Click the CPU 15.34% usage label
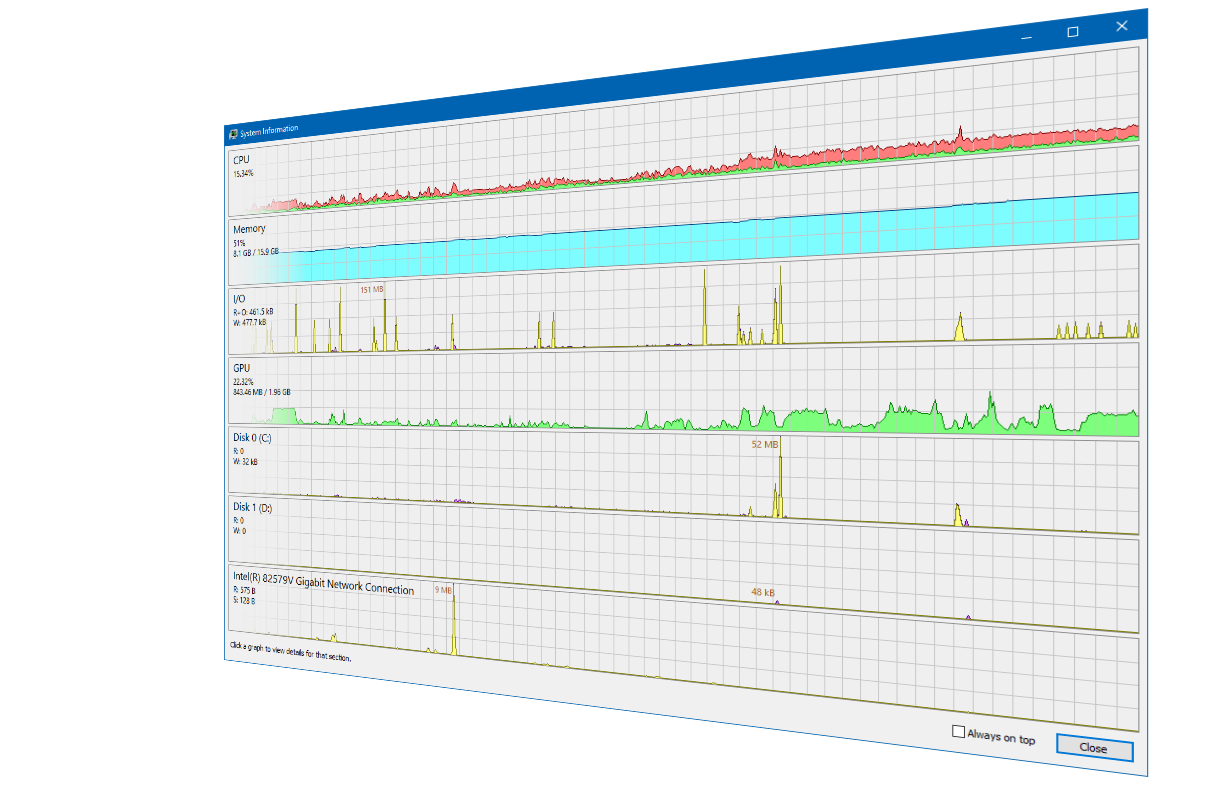Viewport: 1206px width, 785px height. (x=243, y=174)
